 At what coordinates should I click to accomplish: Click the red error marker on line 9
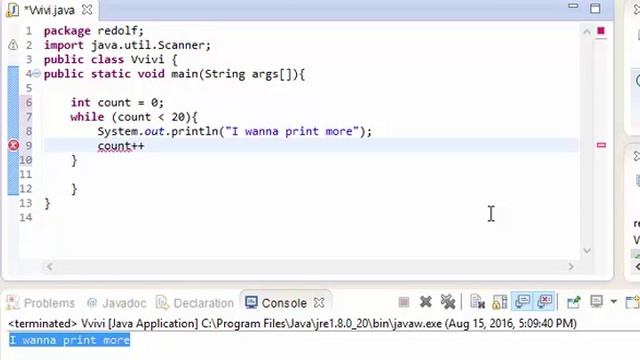[x=13, y=145]
